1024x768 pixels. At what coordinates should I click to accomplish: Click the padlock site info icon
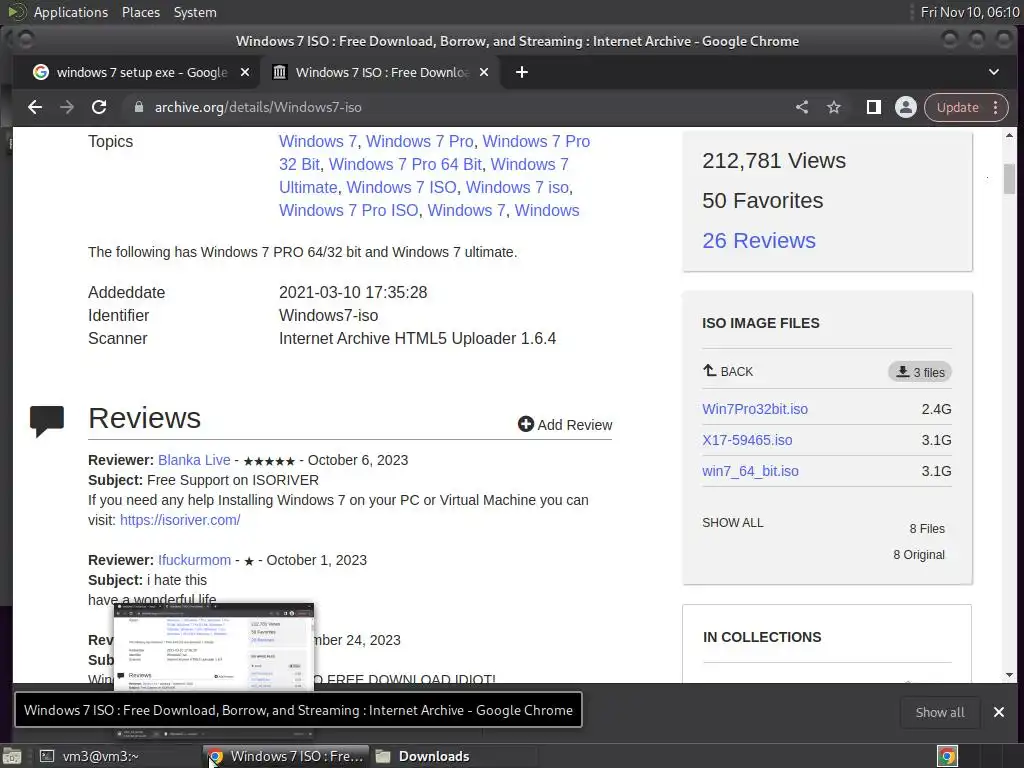(x=138, y=107)
